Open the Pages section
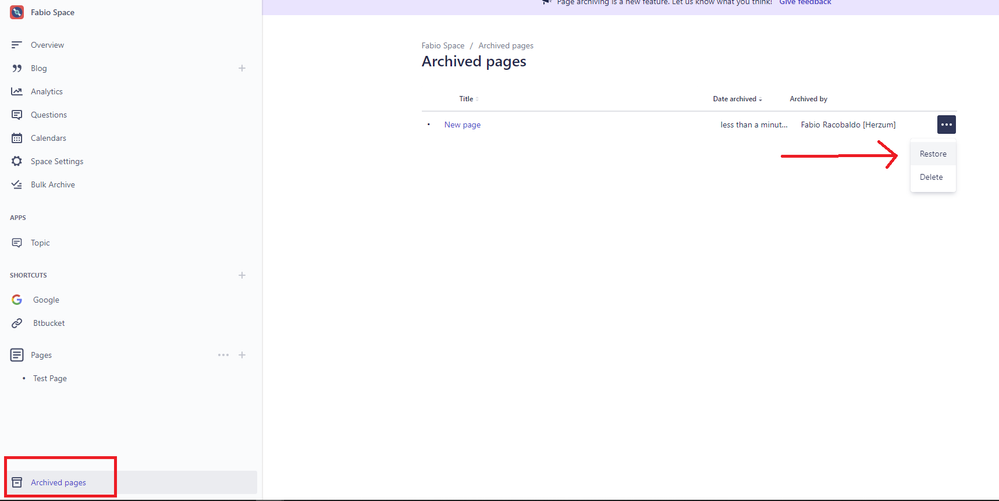The width and height of the screenshot is (999, 501). [x=41, y=355]
